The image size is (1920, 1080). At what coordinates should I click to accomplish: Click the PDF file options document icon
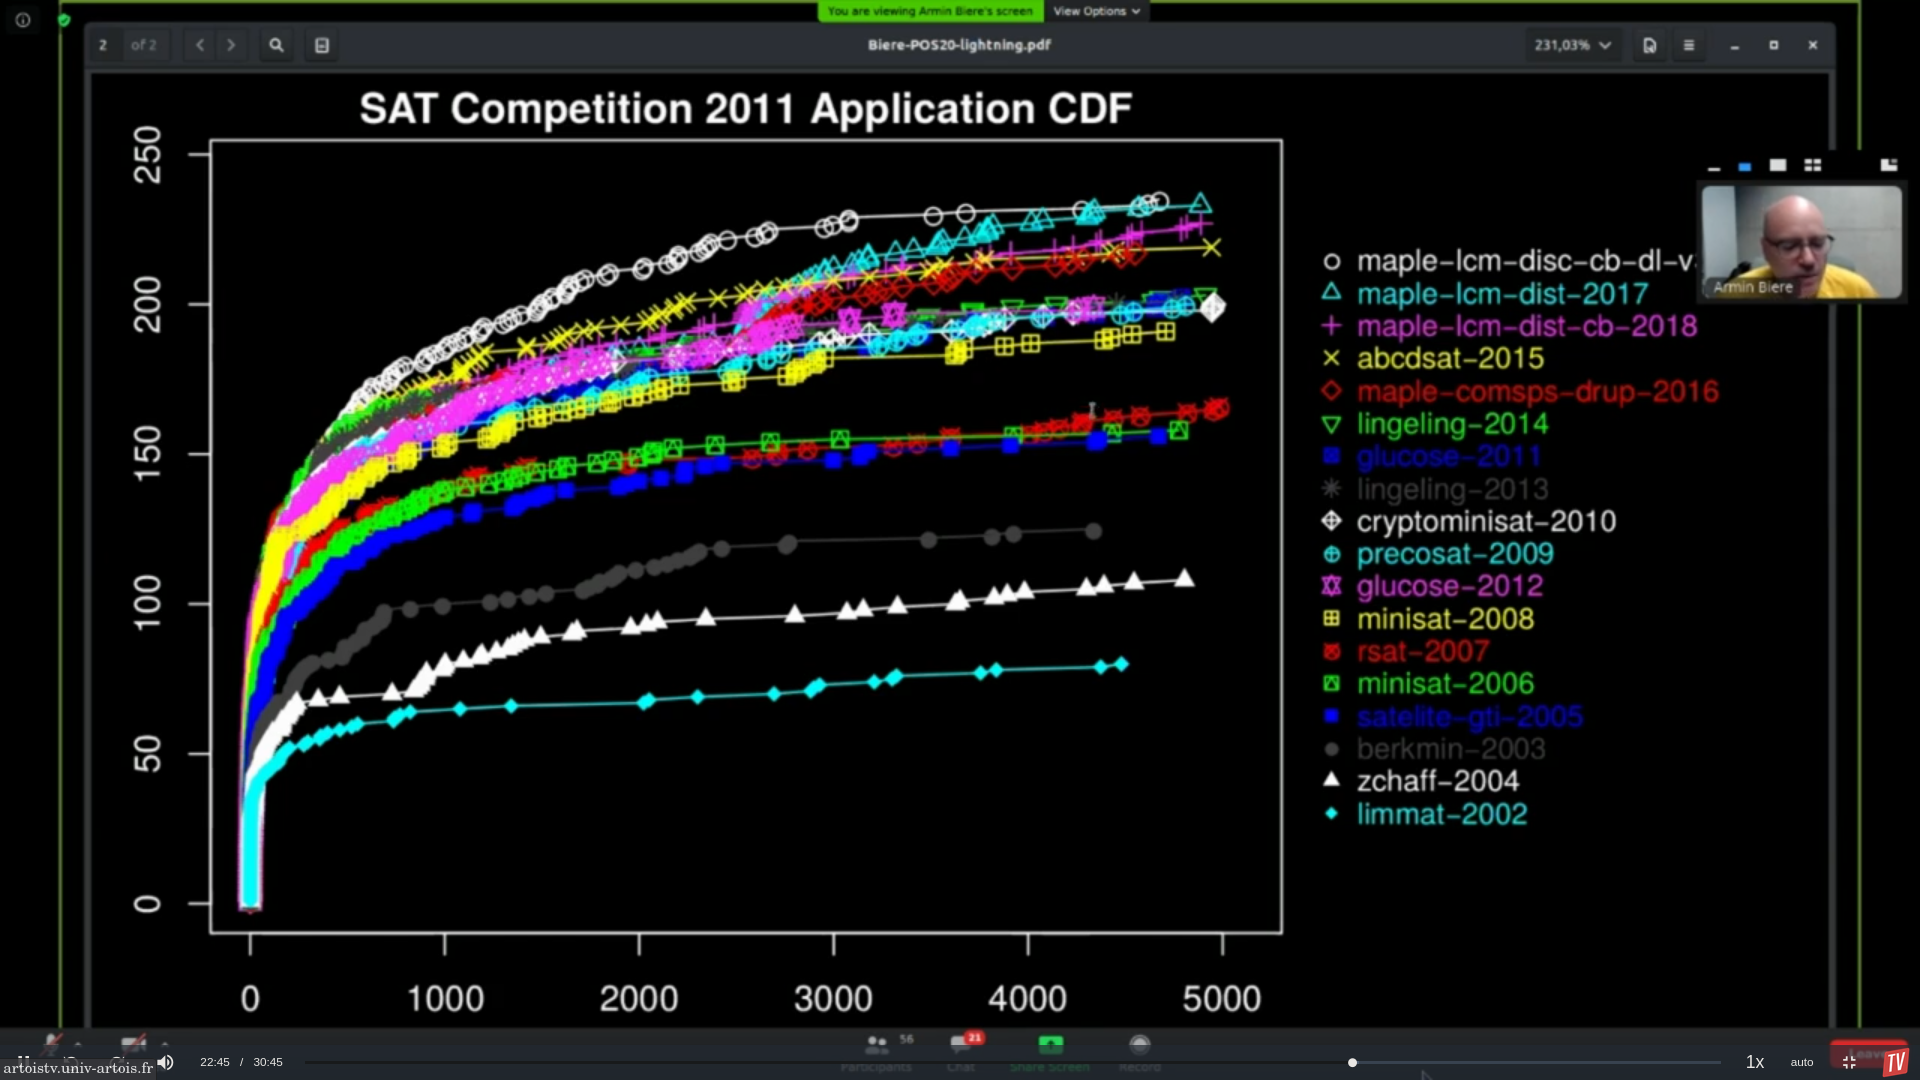[x=1650, y=45]
